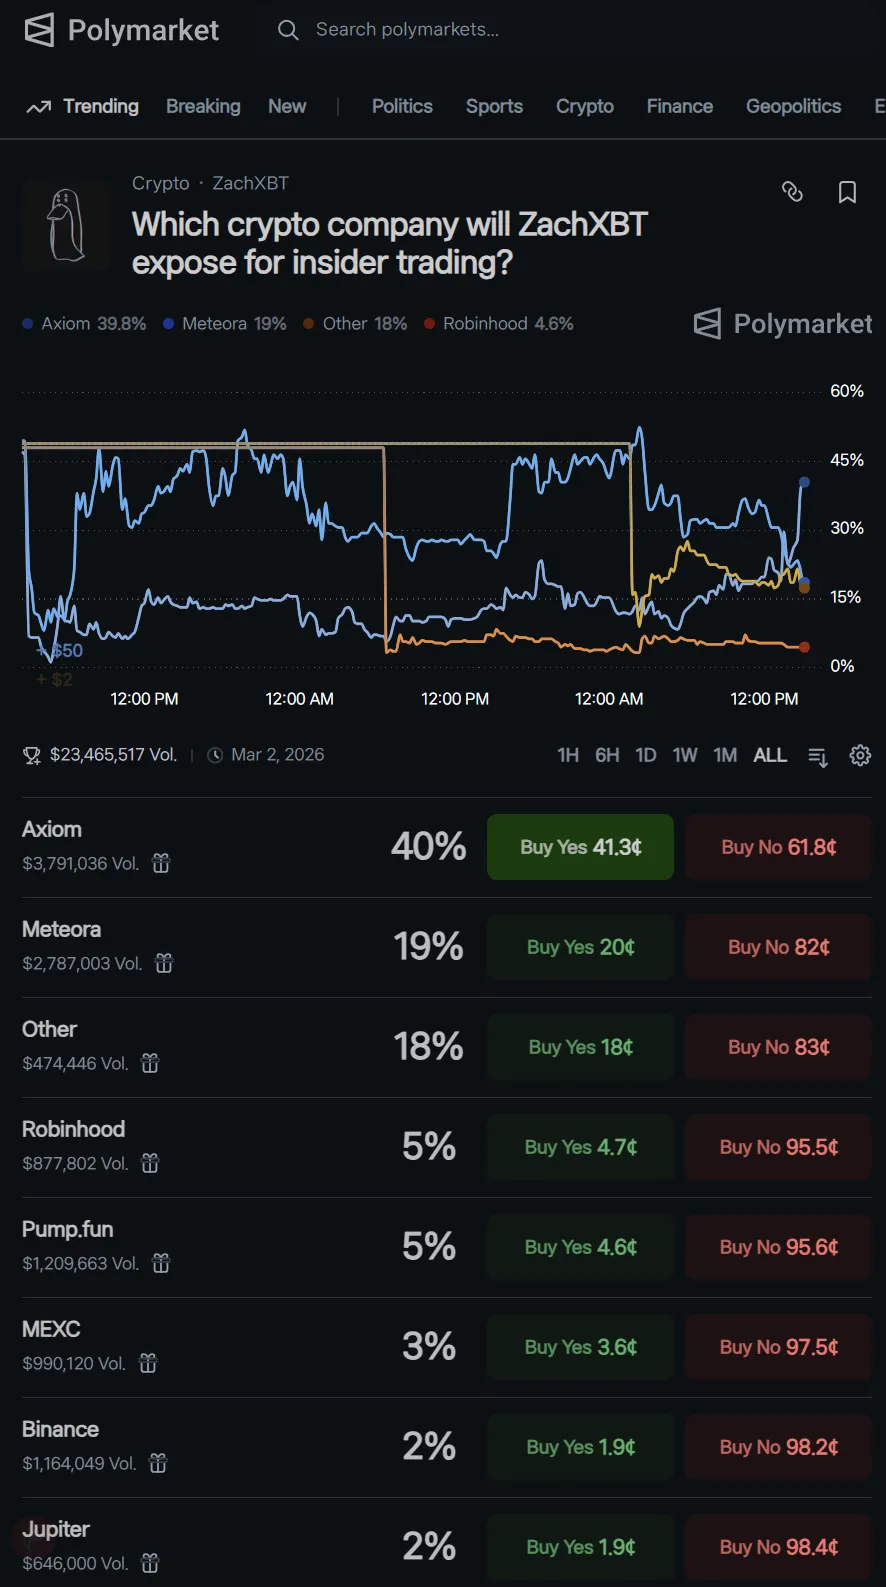Click the Polymarket logo in header
This screenshot has height=1587, width=886.
[122, 30]
